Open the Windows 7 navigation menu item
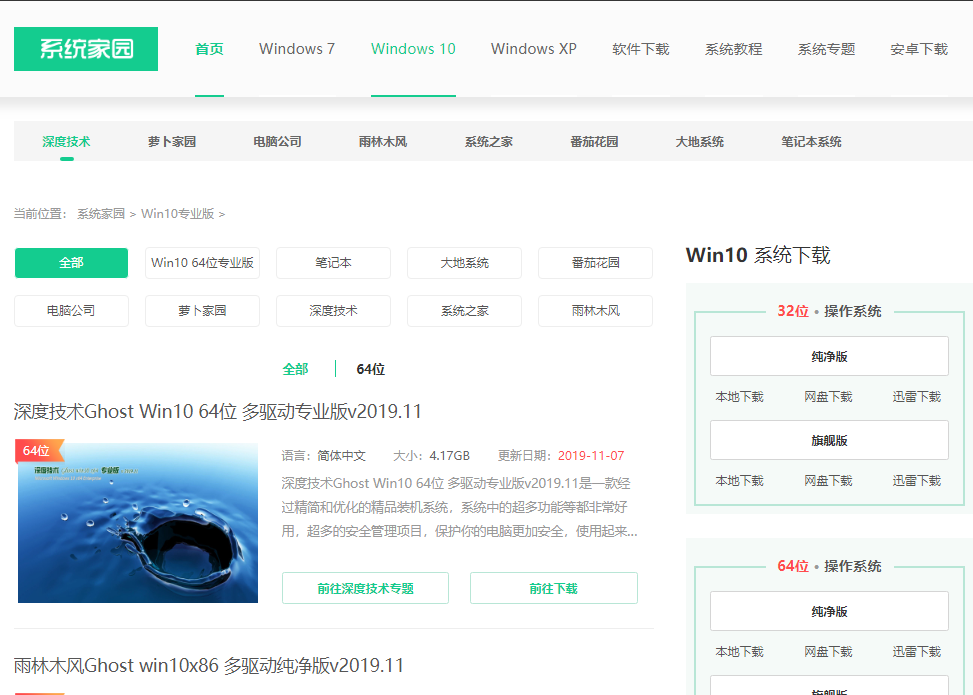 [296, 48]
